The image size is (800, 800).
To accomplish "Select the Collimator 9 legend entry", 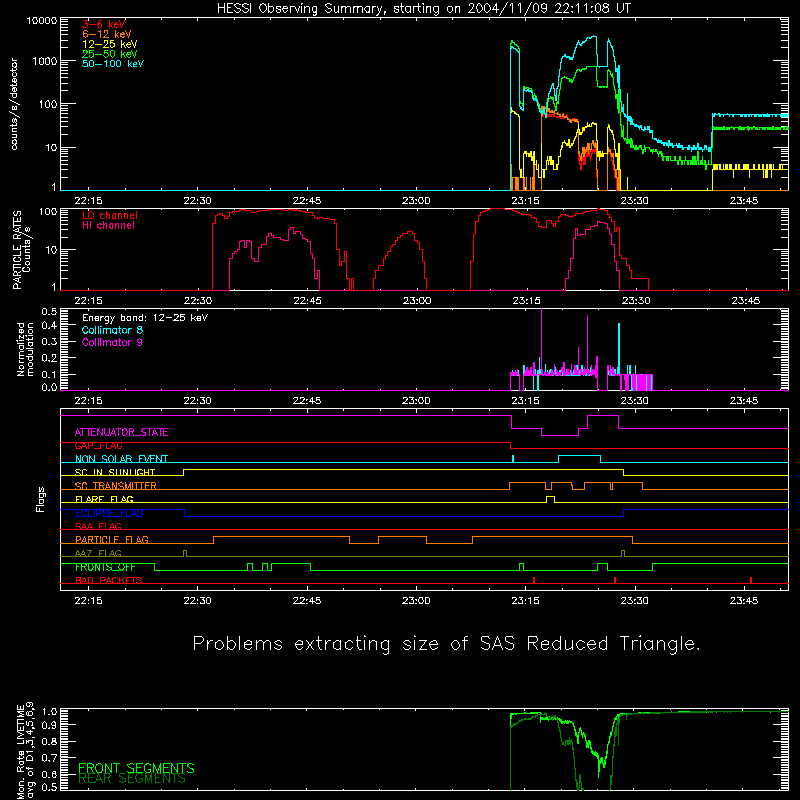I will [x=112, y=342].
